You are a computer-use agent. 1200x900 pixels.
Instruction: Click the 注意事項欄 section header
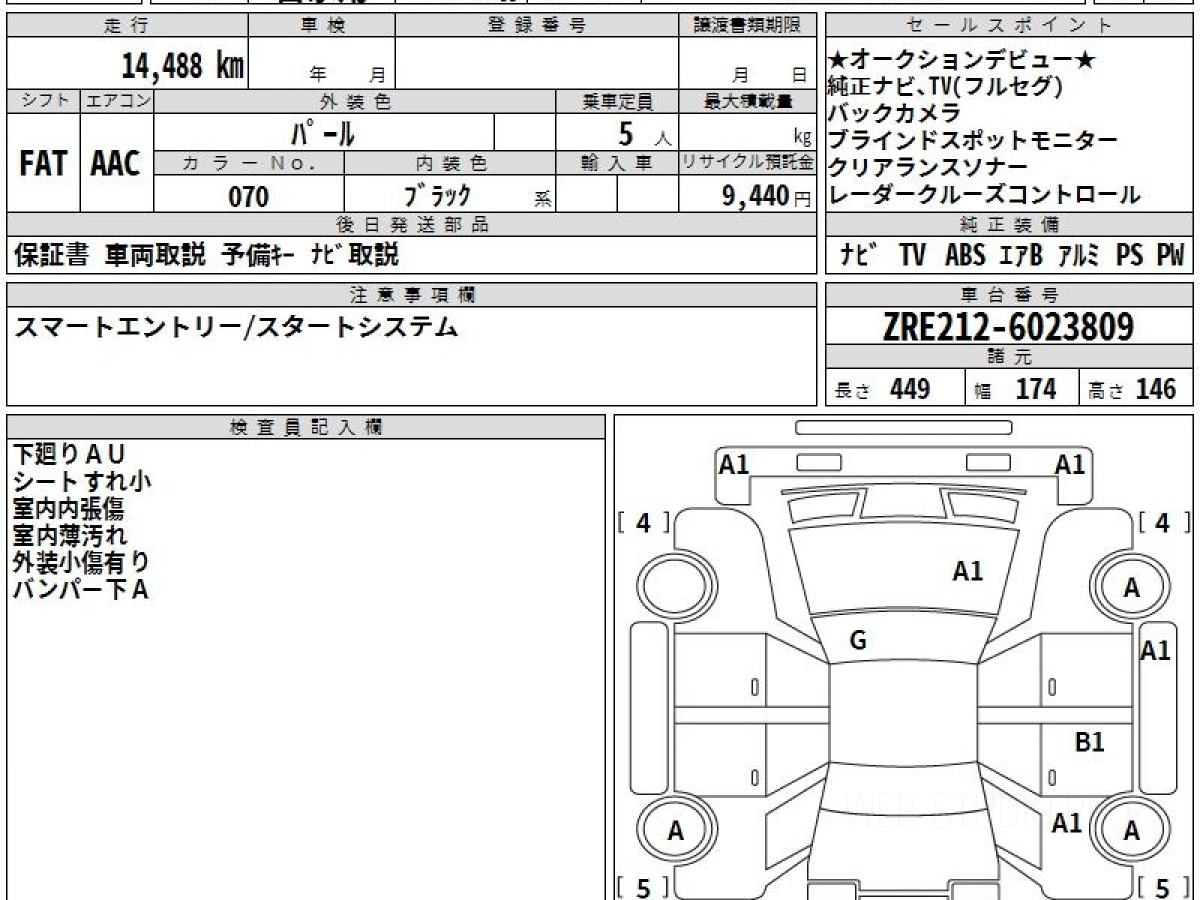(412, 295)
